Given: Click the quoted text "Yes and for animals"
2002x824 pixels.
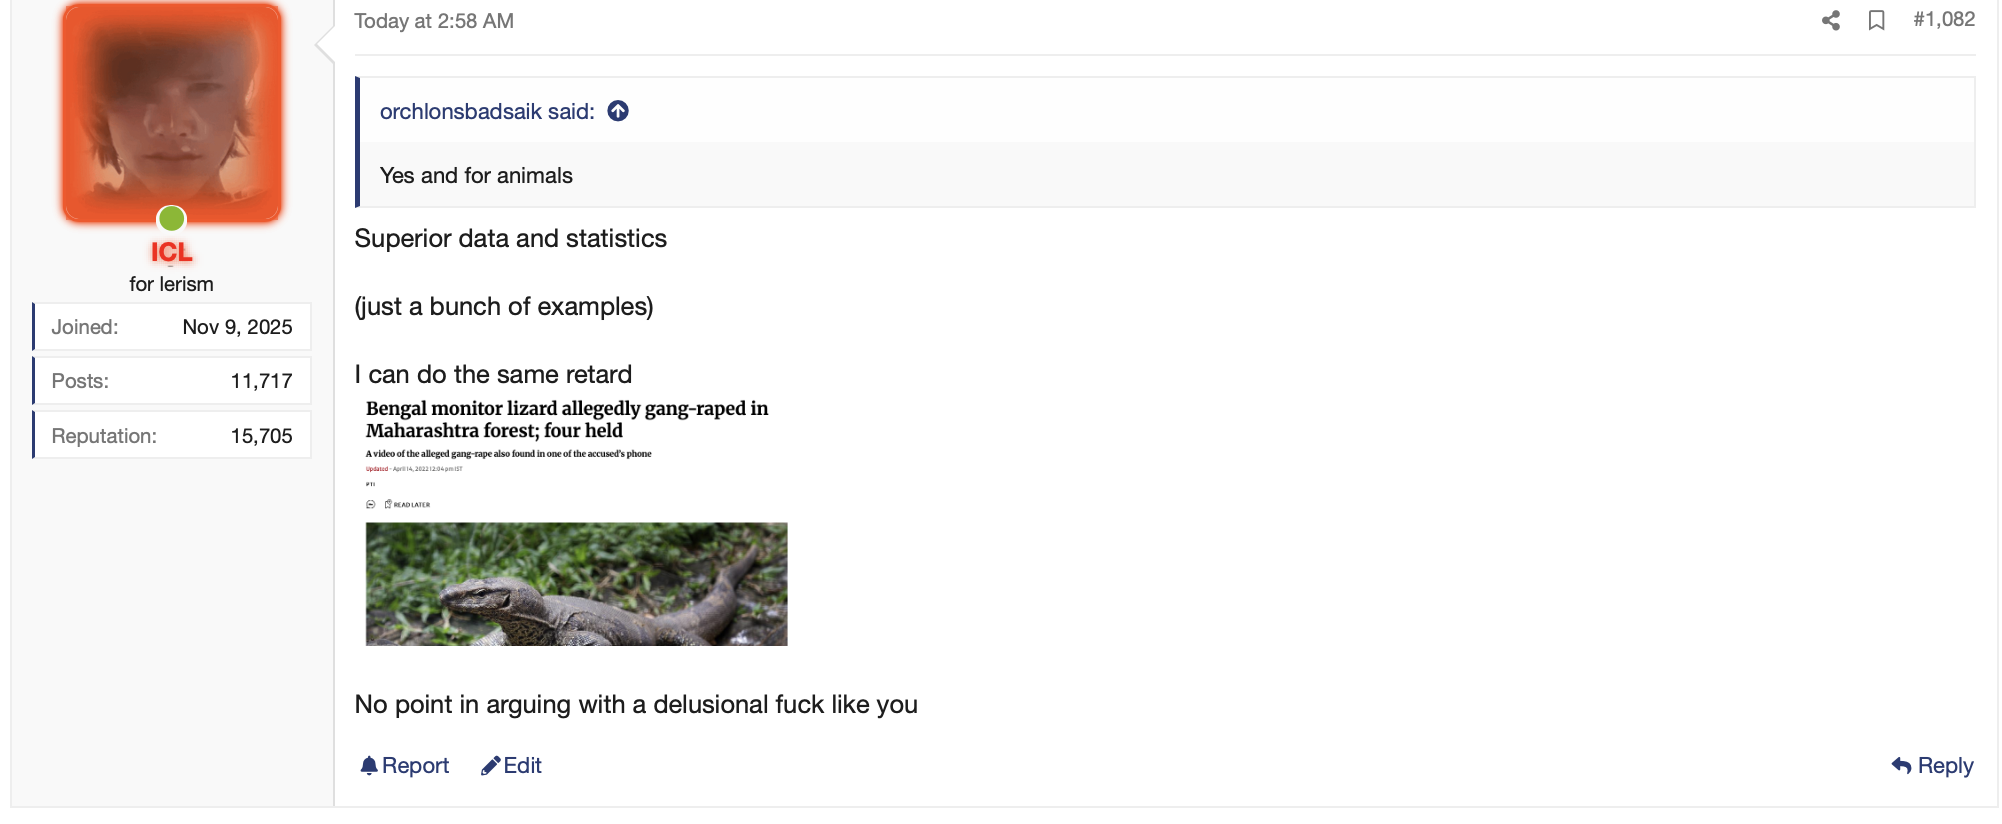Looking at the screenshot, I should coord(476,175).
